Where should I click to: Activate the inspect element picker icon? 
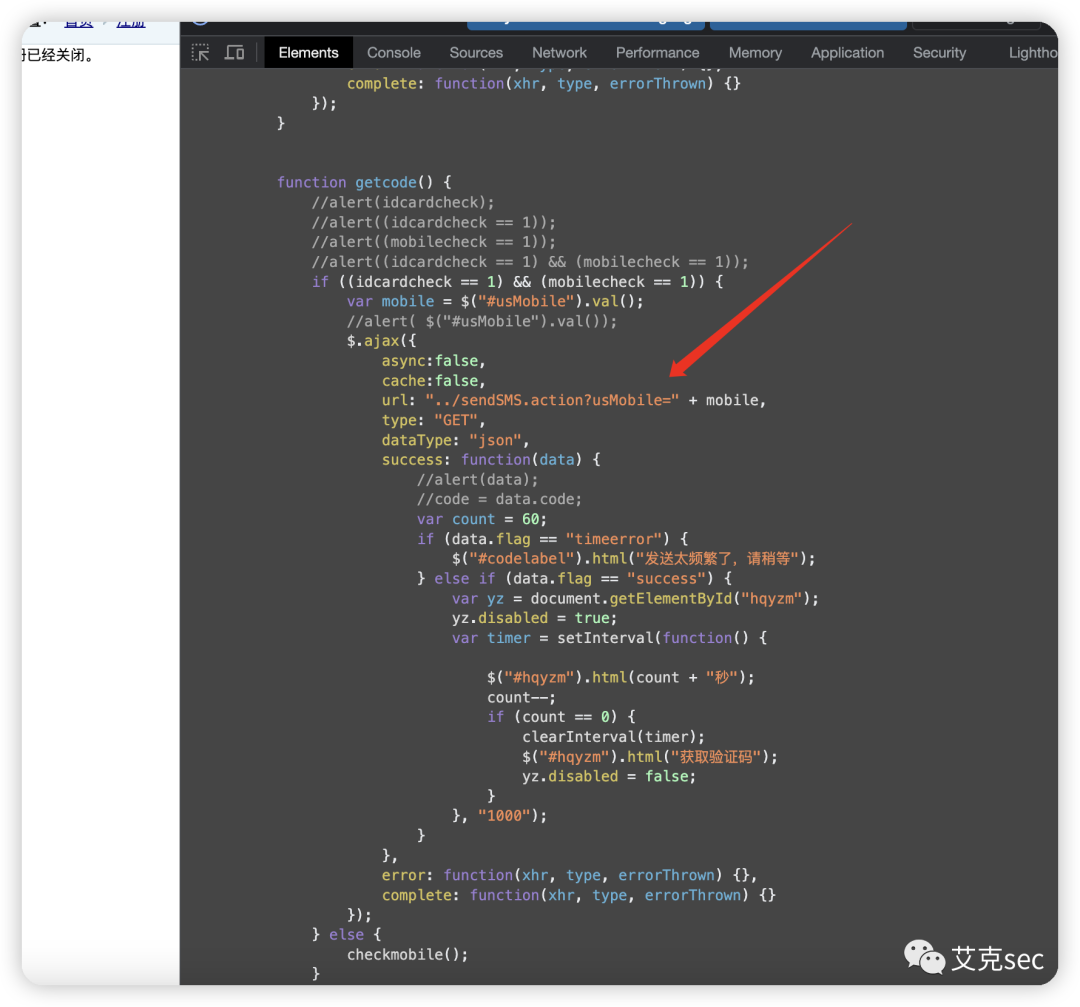[x=201, y=53]
